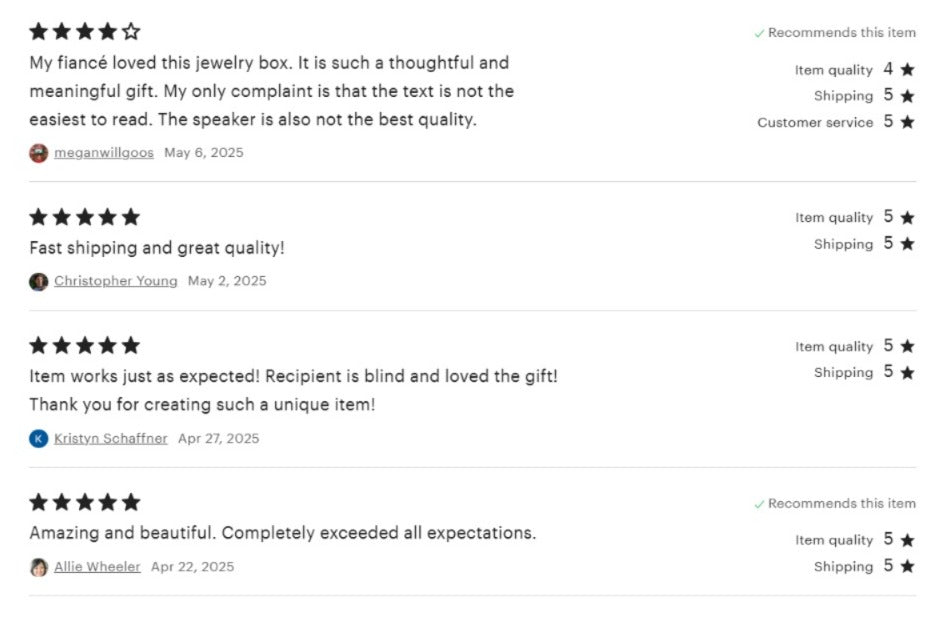Click the May 6, 2025 review date

click(x=204, y=153)
